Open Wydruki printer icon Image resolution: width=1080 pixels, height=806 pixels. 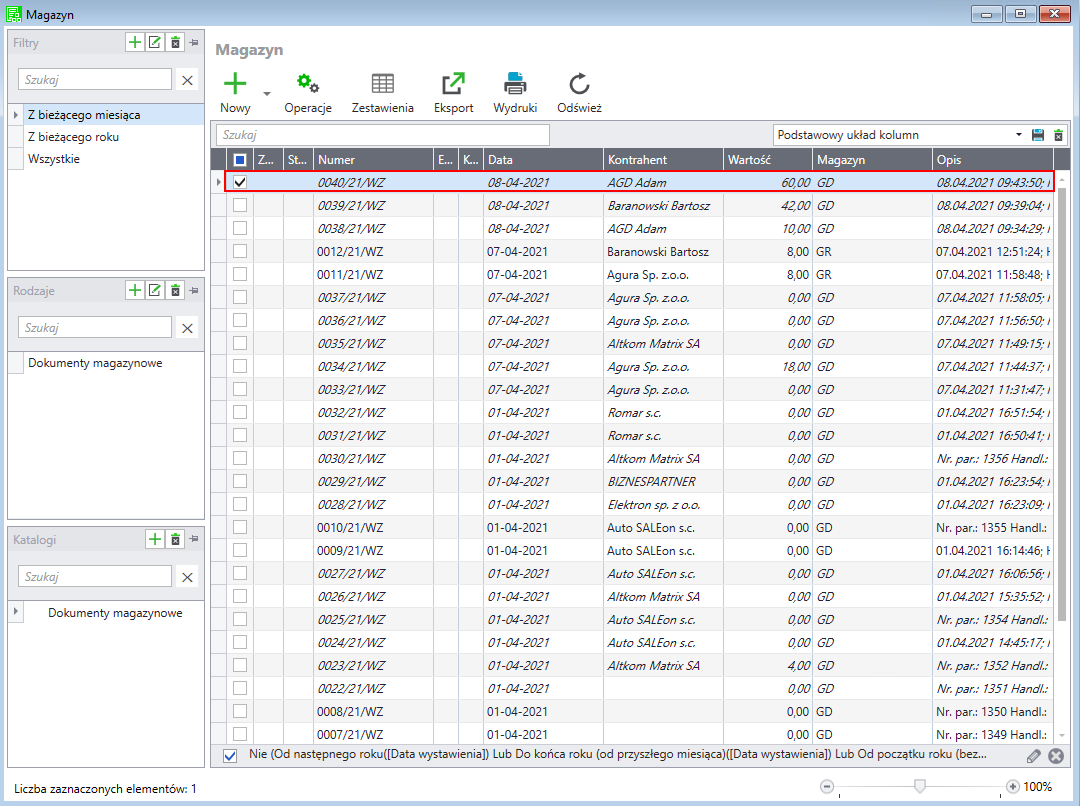tap(515, 84)
